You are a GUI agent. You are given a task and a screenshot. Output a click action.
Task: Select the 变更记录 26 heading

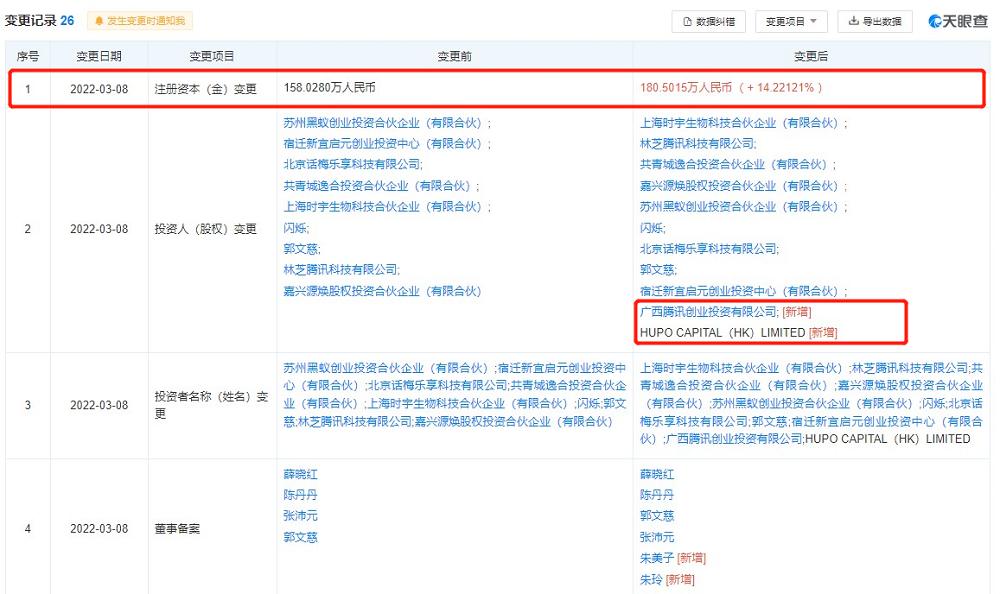pyautogui.click(x=39, y=21)
